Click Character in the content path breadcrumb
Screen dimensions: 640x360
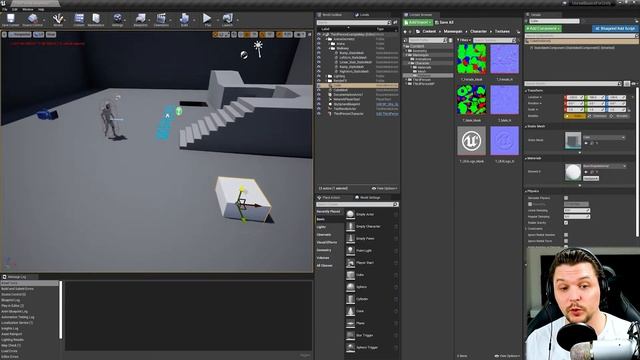tap(478, 31)
